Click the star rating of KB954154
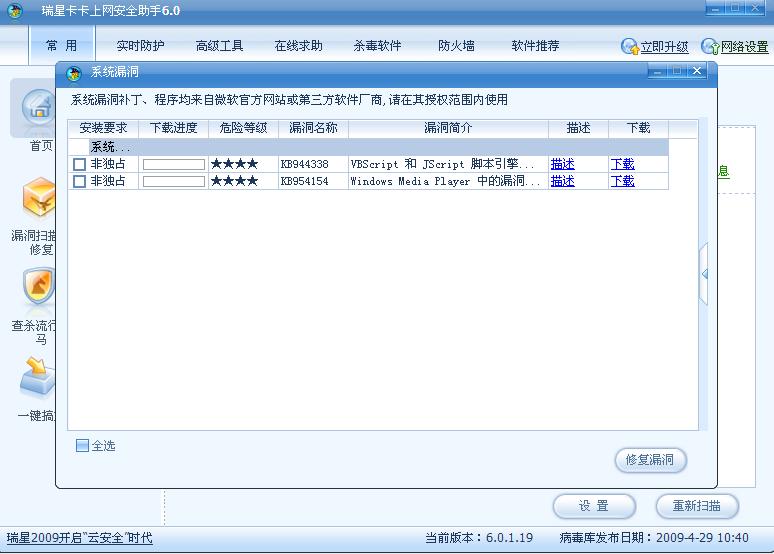Viewport: 774px width, 554px height. point(234,181)
